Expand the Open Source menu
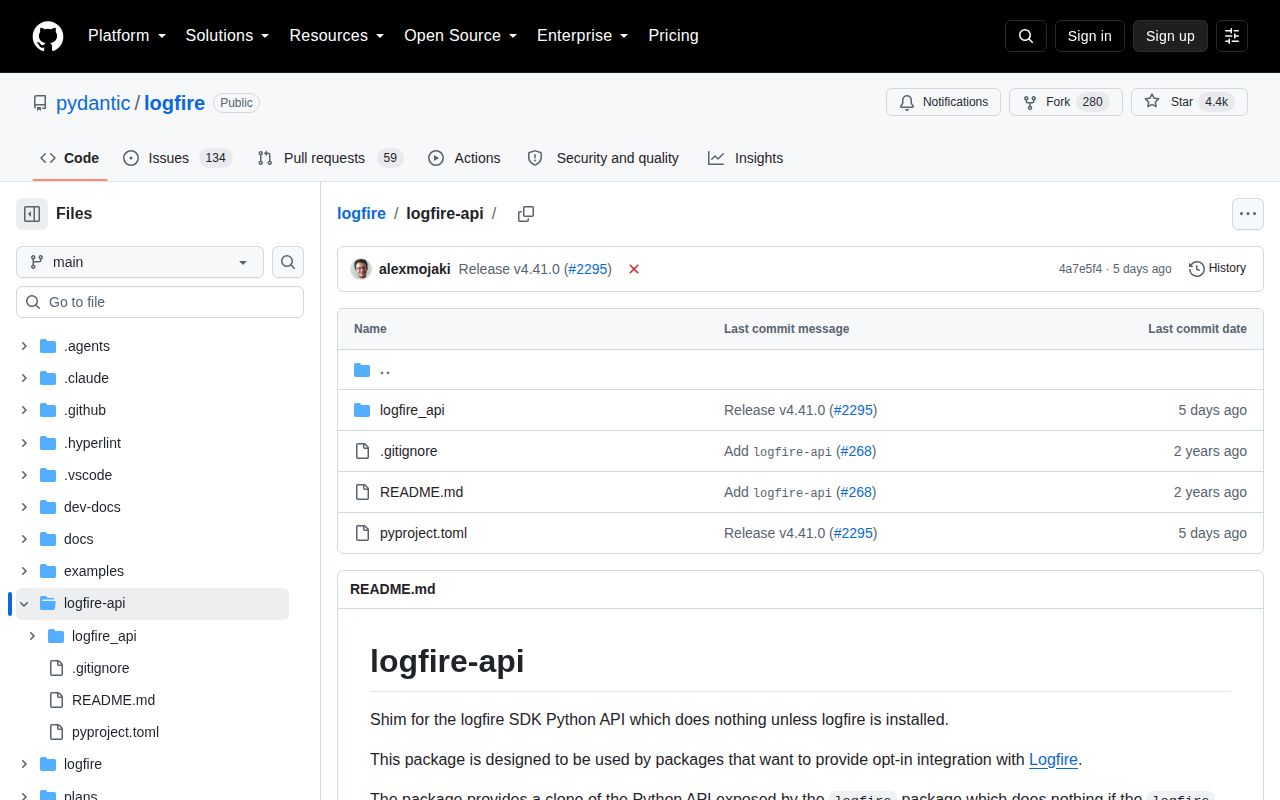The image size is (1280, 800). point(460,36)
